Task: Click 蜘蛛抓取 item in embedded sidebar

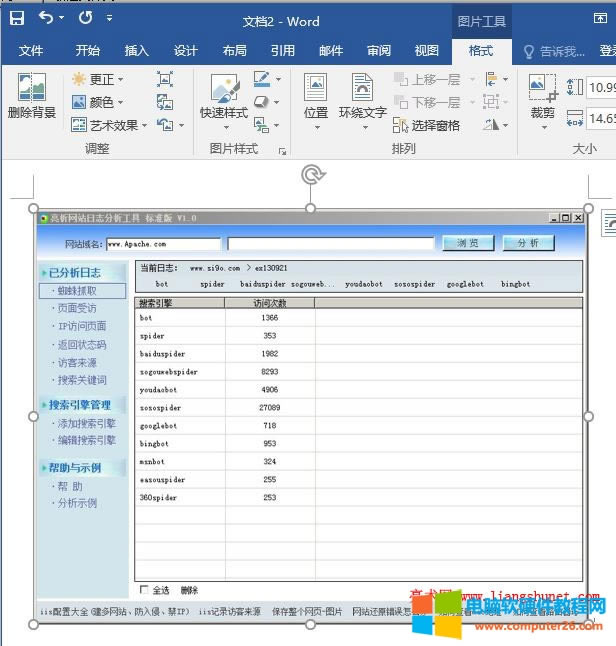Action: [82, 291]
